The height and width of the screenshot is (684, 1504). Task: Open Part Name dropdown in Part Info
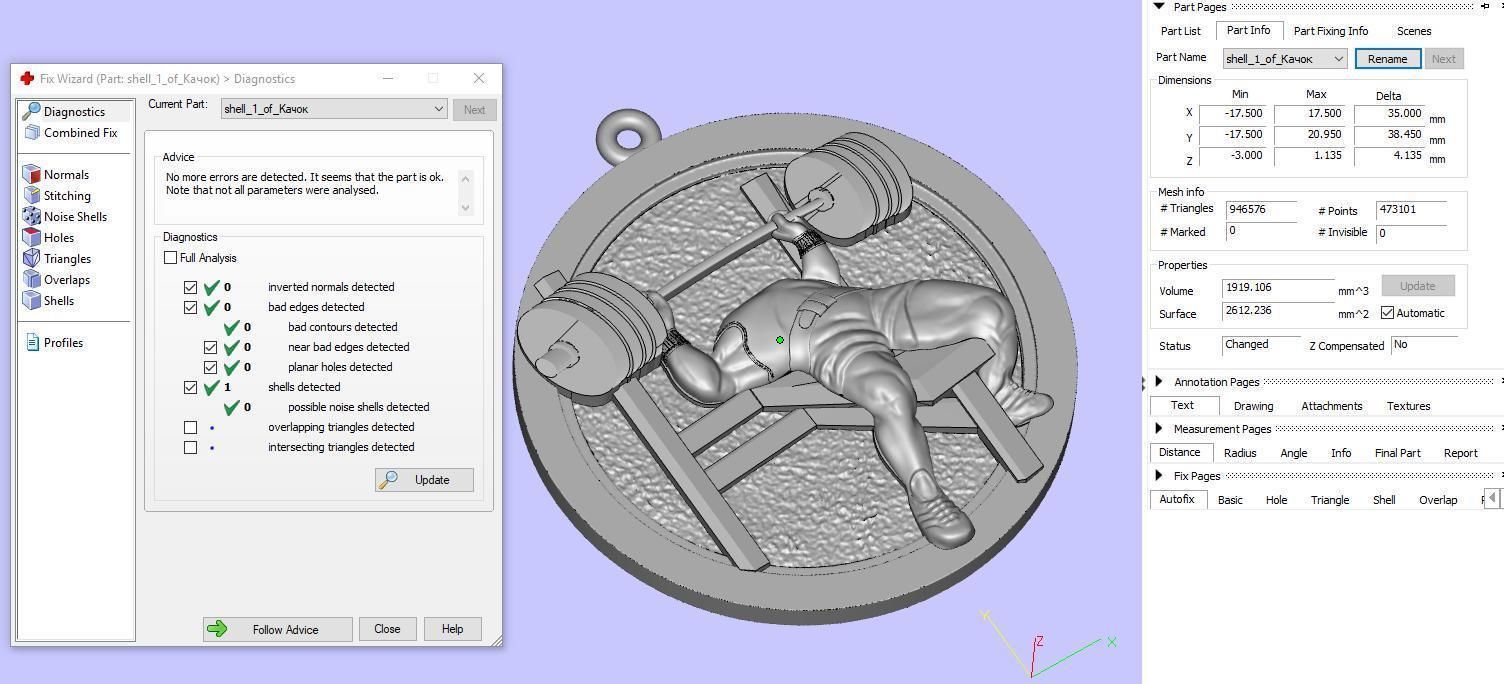(x=1285, y=59)
